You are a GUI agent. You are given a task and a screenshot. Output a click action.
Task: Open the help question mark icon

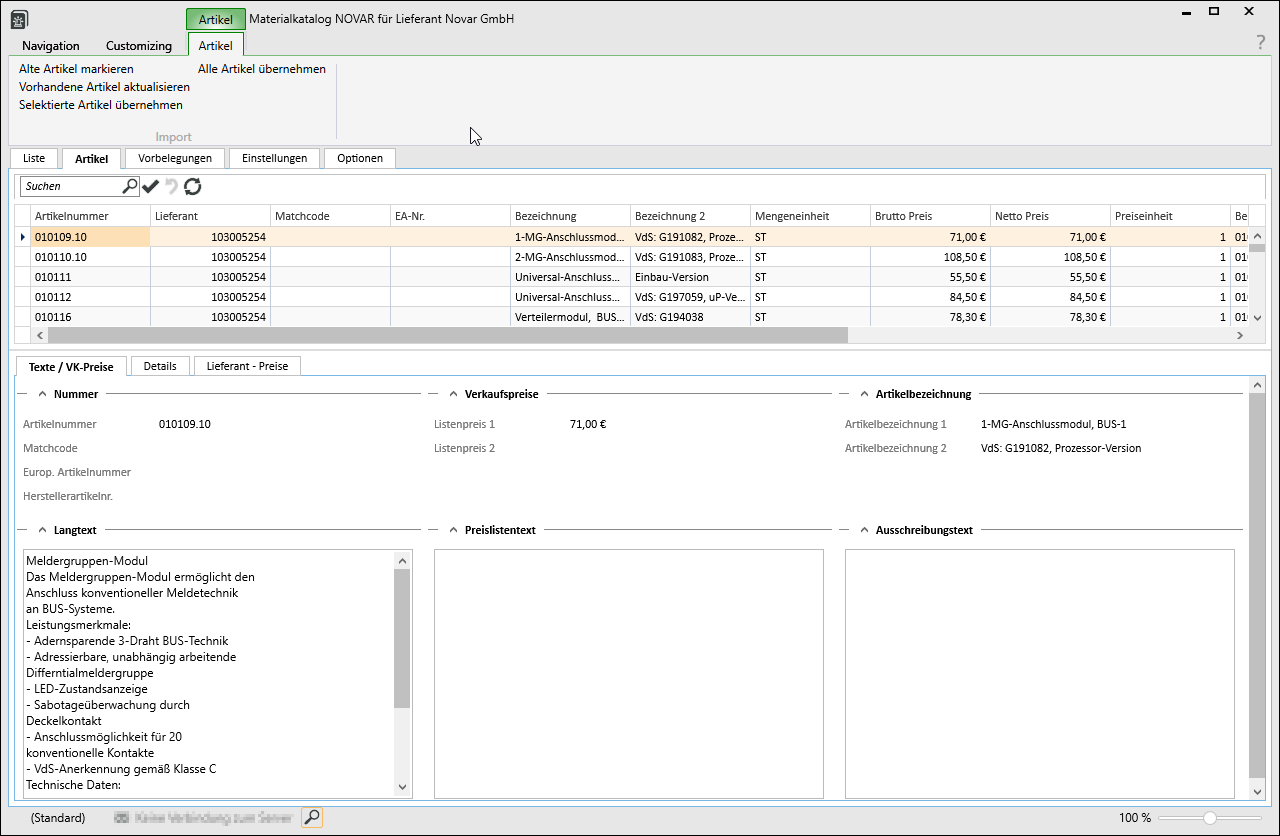(1260, 42)
